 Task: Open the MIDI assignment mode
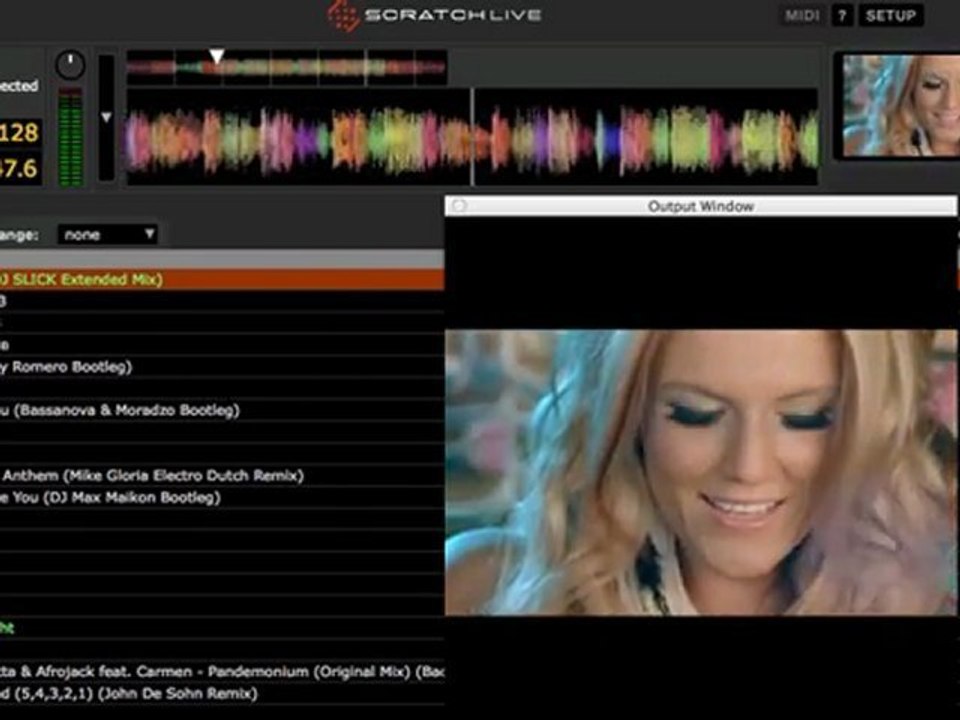[x=801, y=15]
